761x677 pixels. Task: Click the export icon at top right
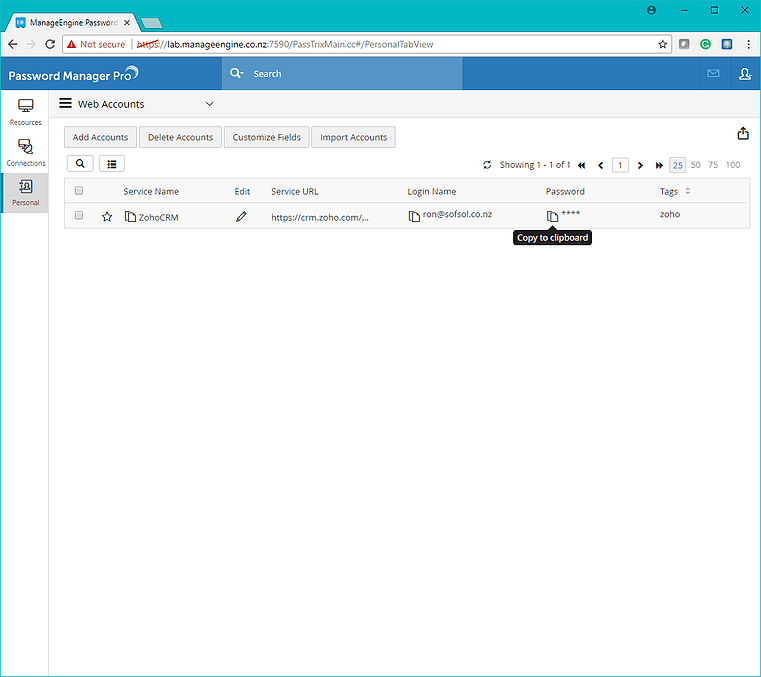coord(743,133)
